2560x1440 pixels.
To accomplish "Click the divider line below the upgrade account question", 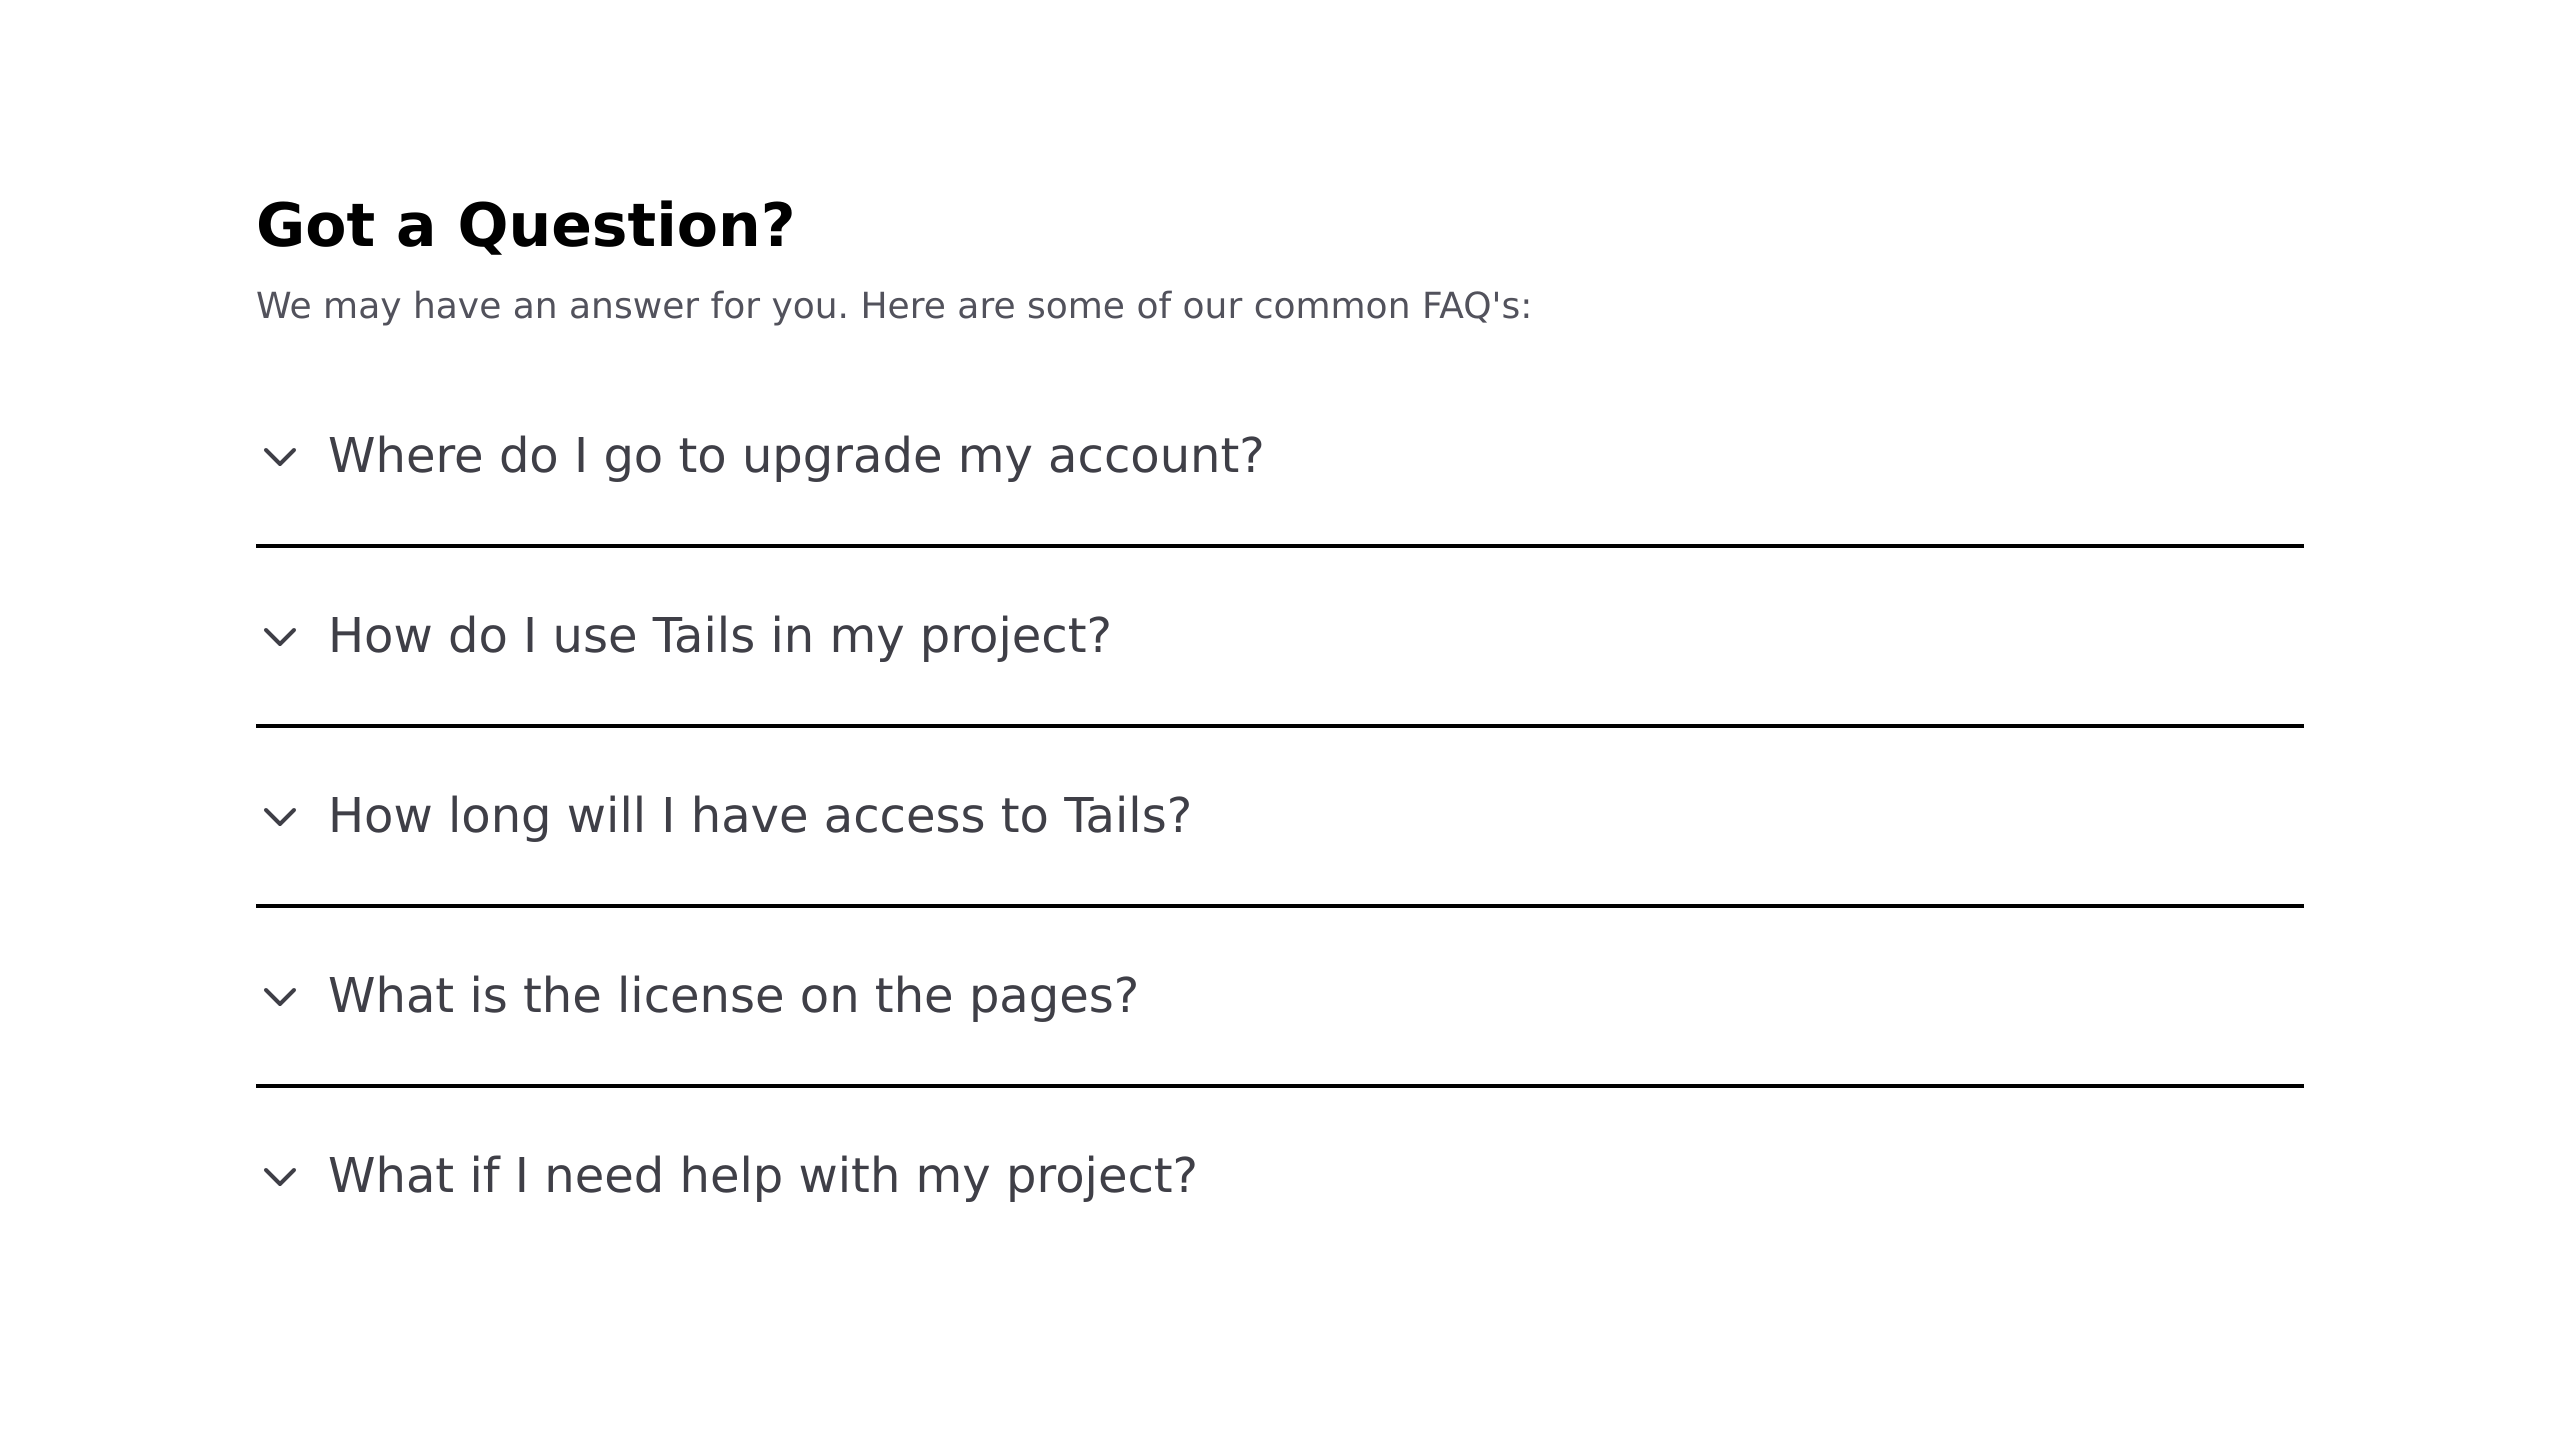I will click(1280, 546).
